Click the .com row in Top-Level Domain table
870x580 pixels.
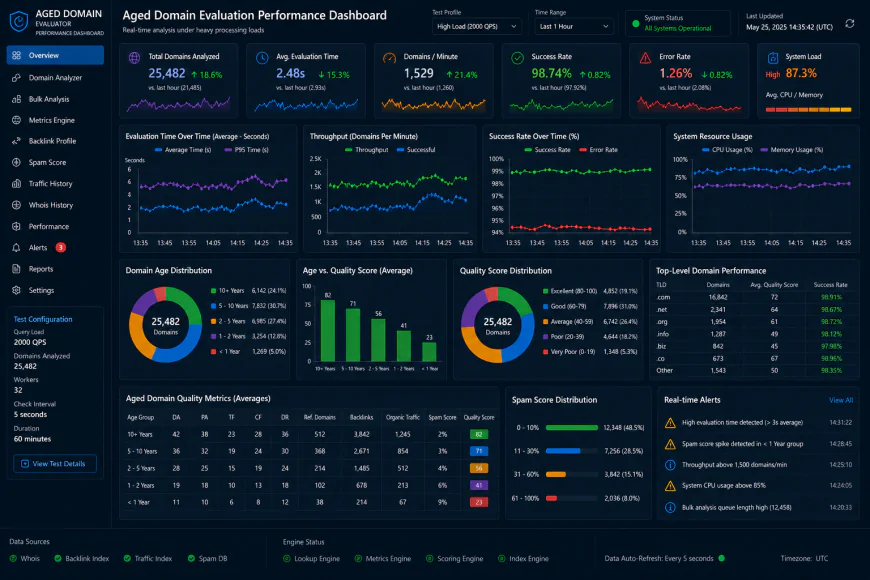pyautogui.click(x=753, y=297)
